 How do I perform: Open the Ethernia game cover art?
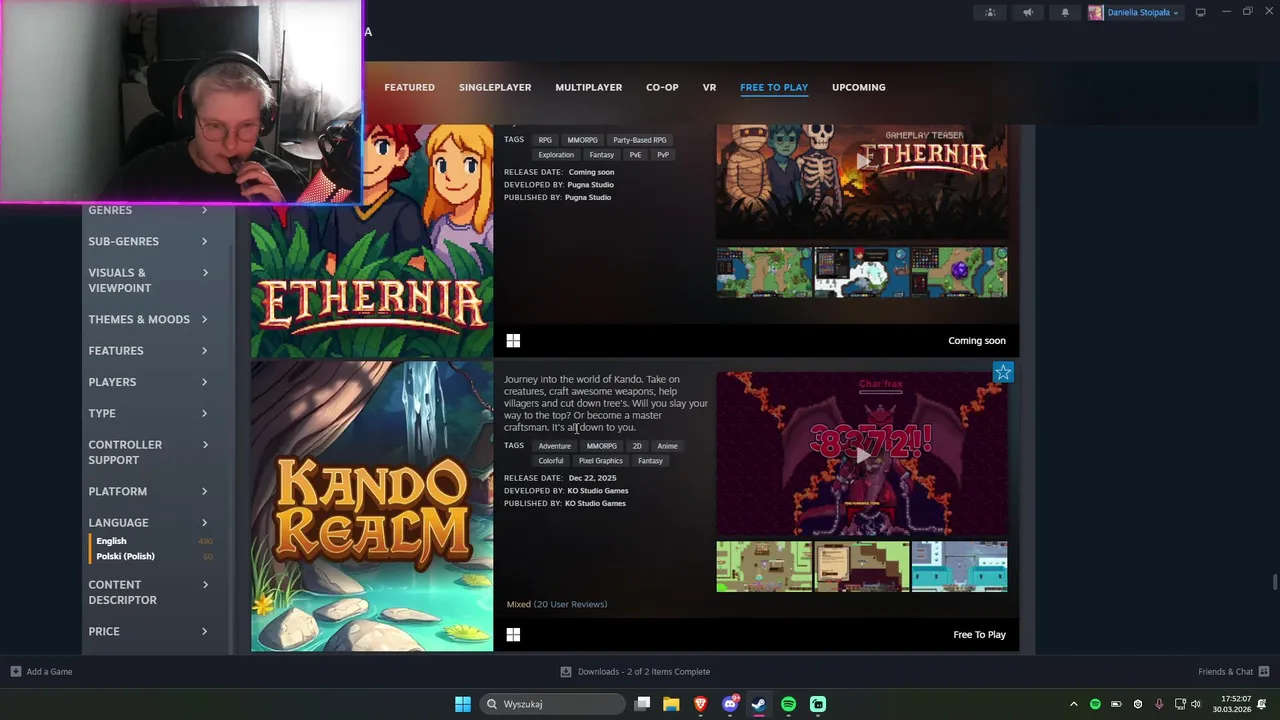tap(372, 241)
